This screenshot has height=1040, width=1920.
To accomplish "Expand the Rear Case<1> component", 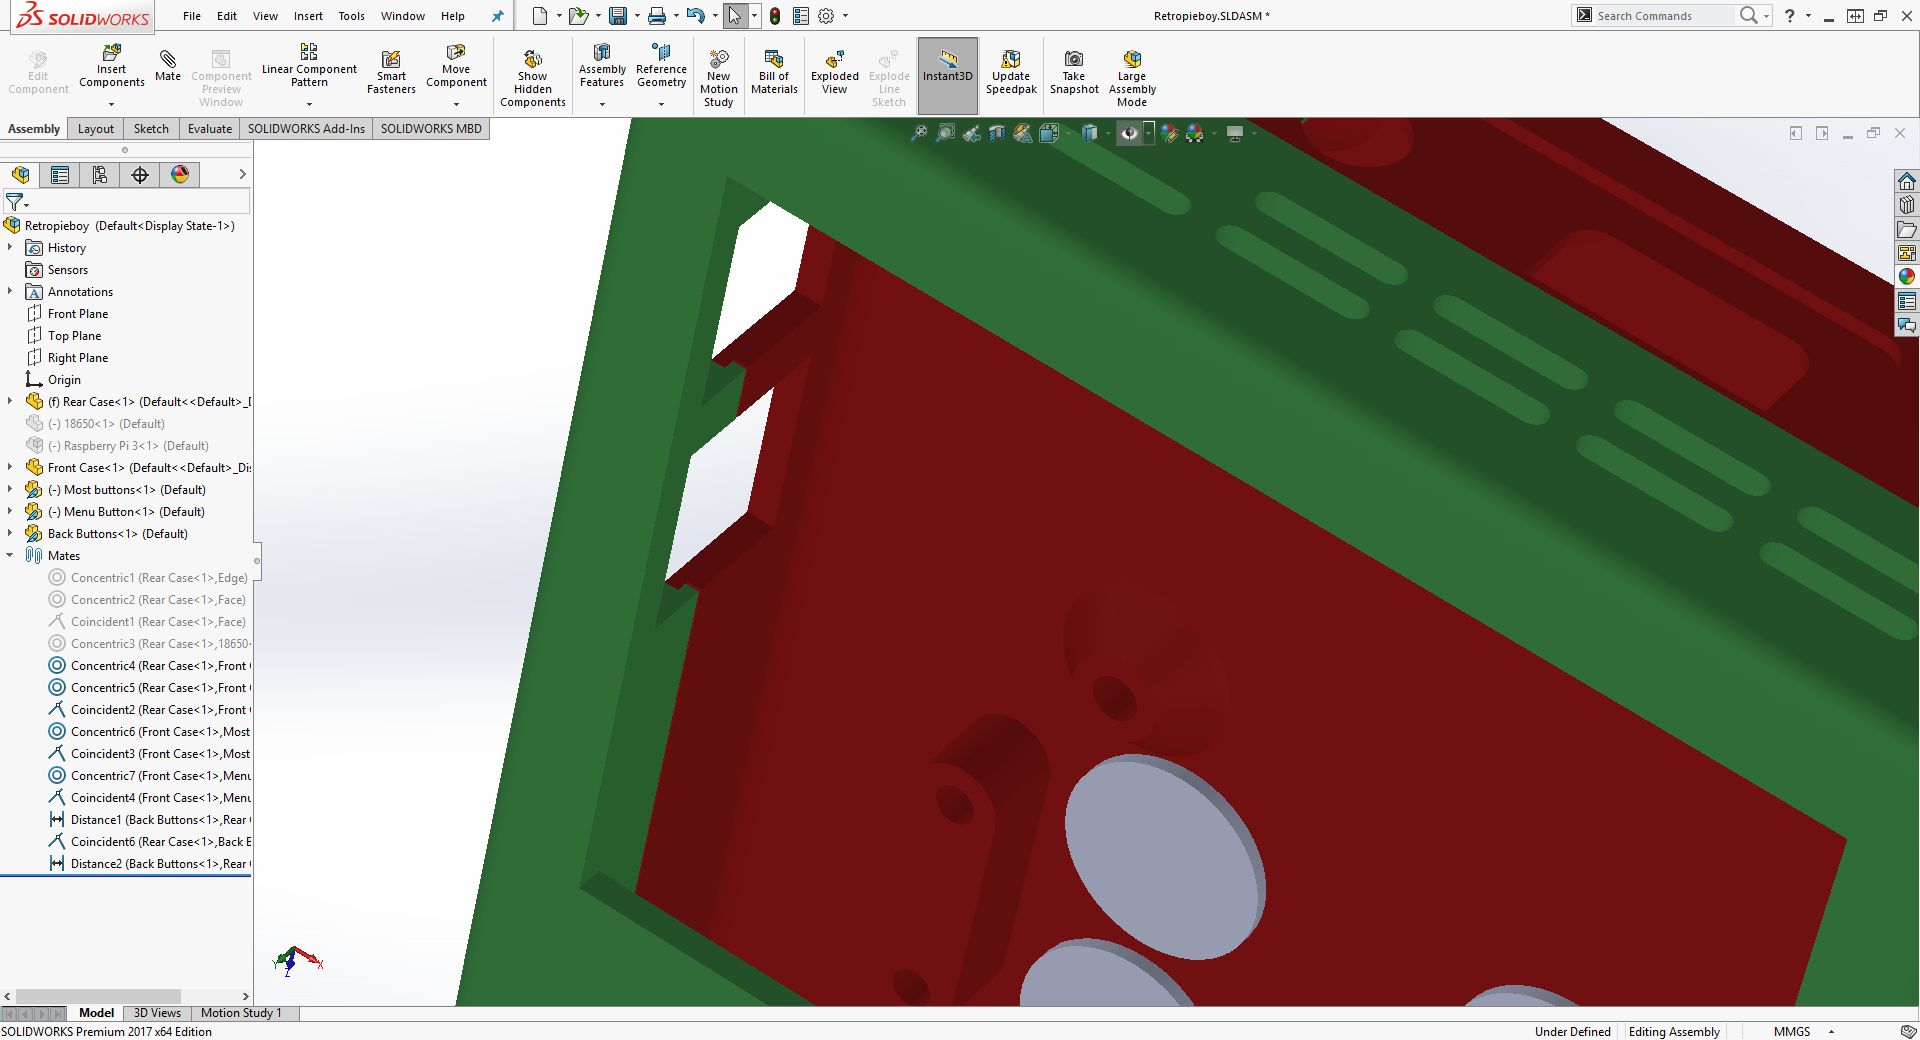I will point(10,402).
